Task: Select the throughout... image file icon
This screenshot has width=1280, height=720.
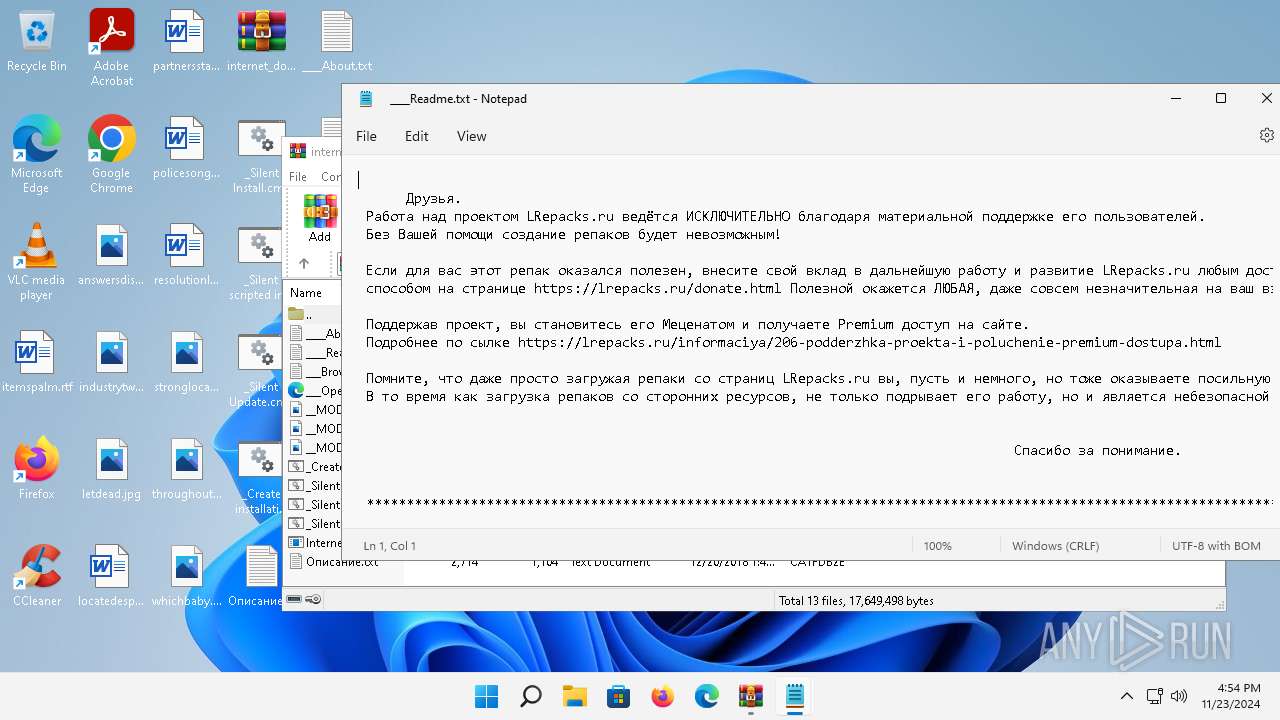Action: click(x=186, y=468)
